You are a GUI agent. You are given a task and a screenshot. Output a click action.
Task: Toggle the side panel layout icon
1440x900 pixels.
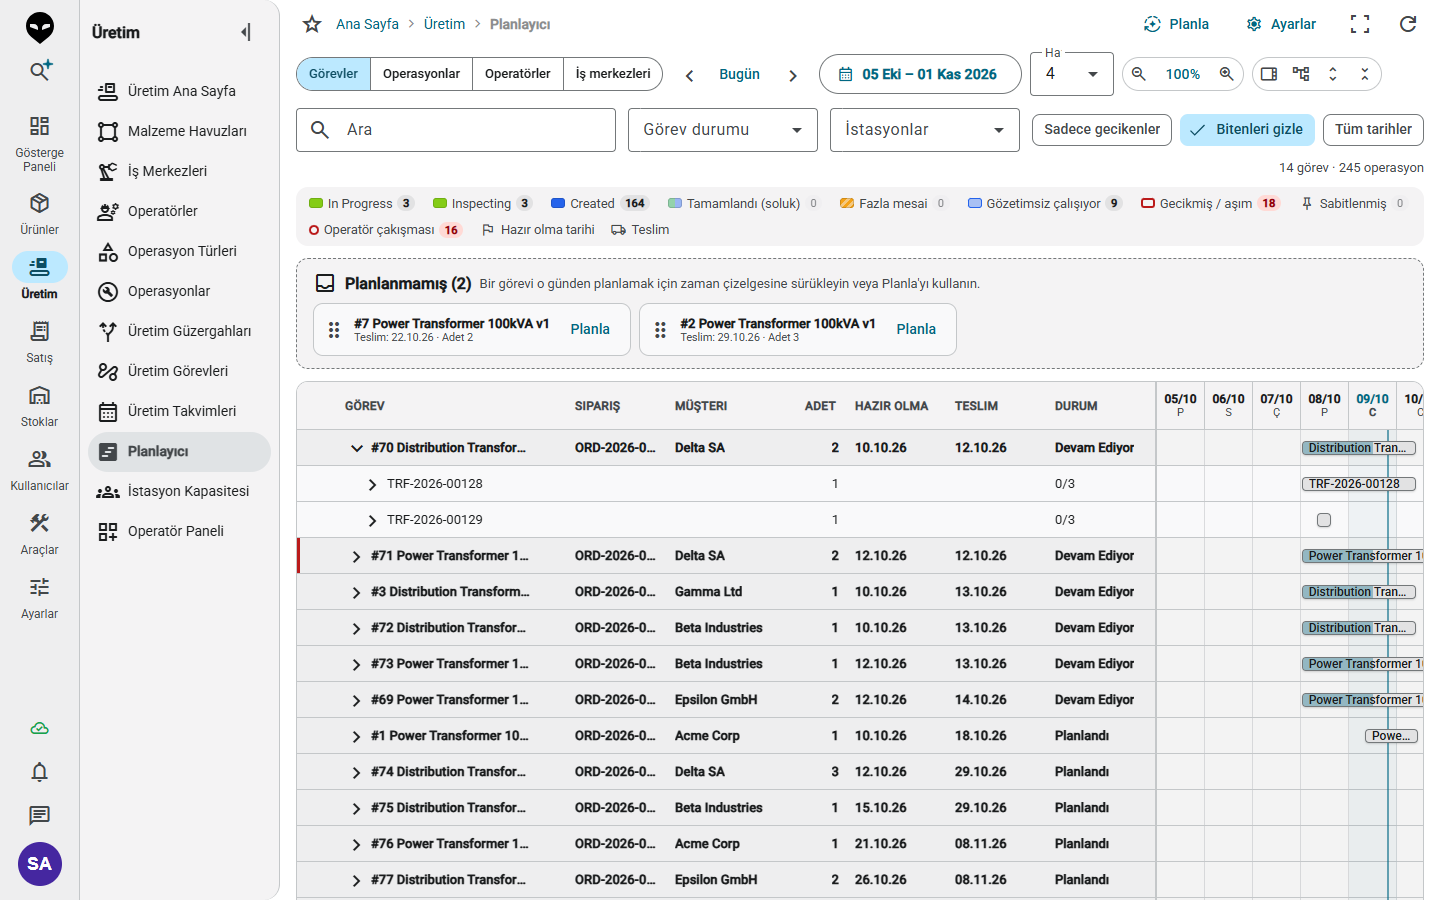pos(1269,74)
